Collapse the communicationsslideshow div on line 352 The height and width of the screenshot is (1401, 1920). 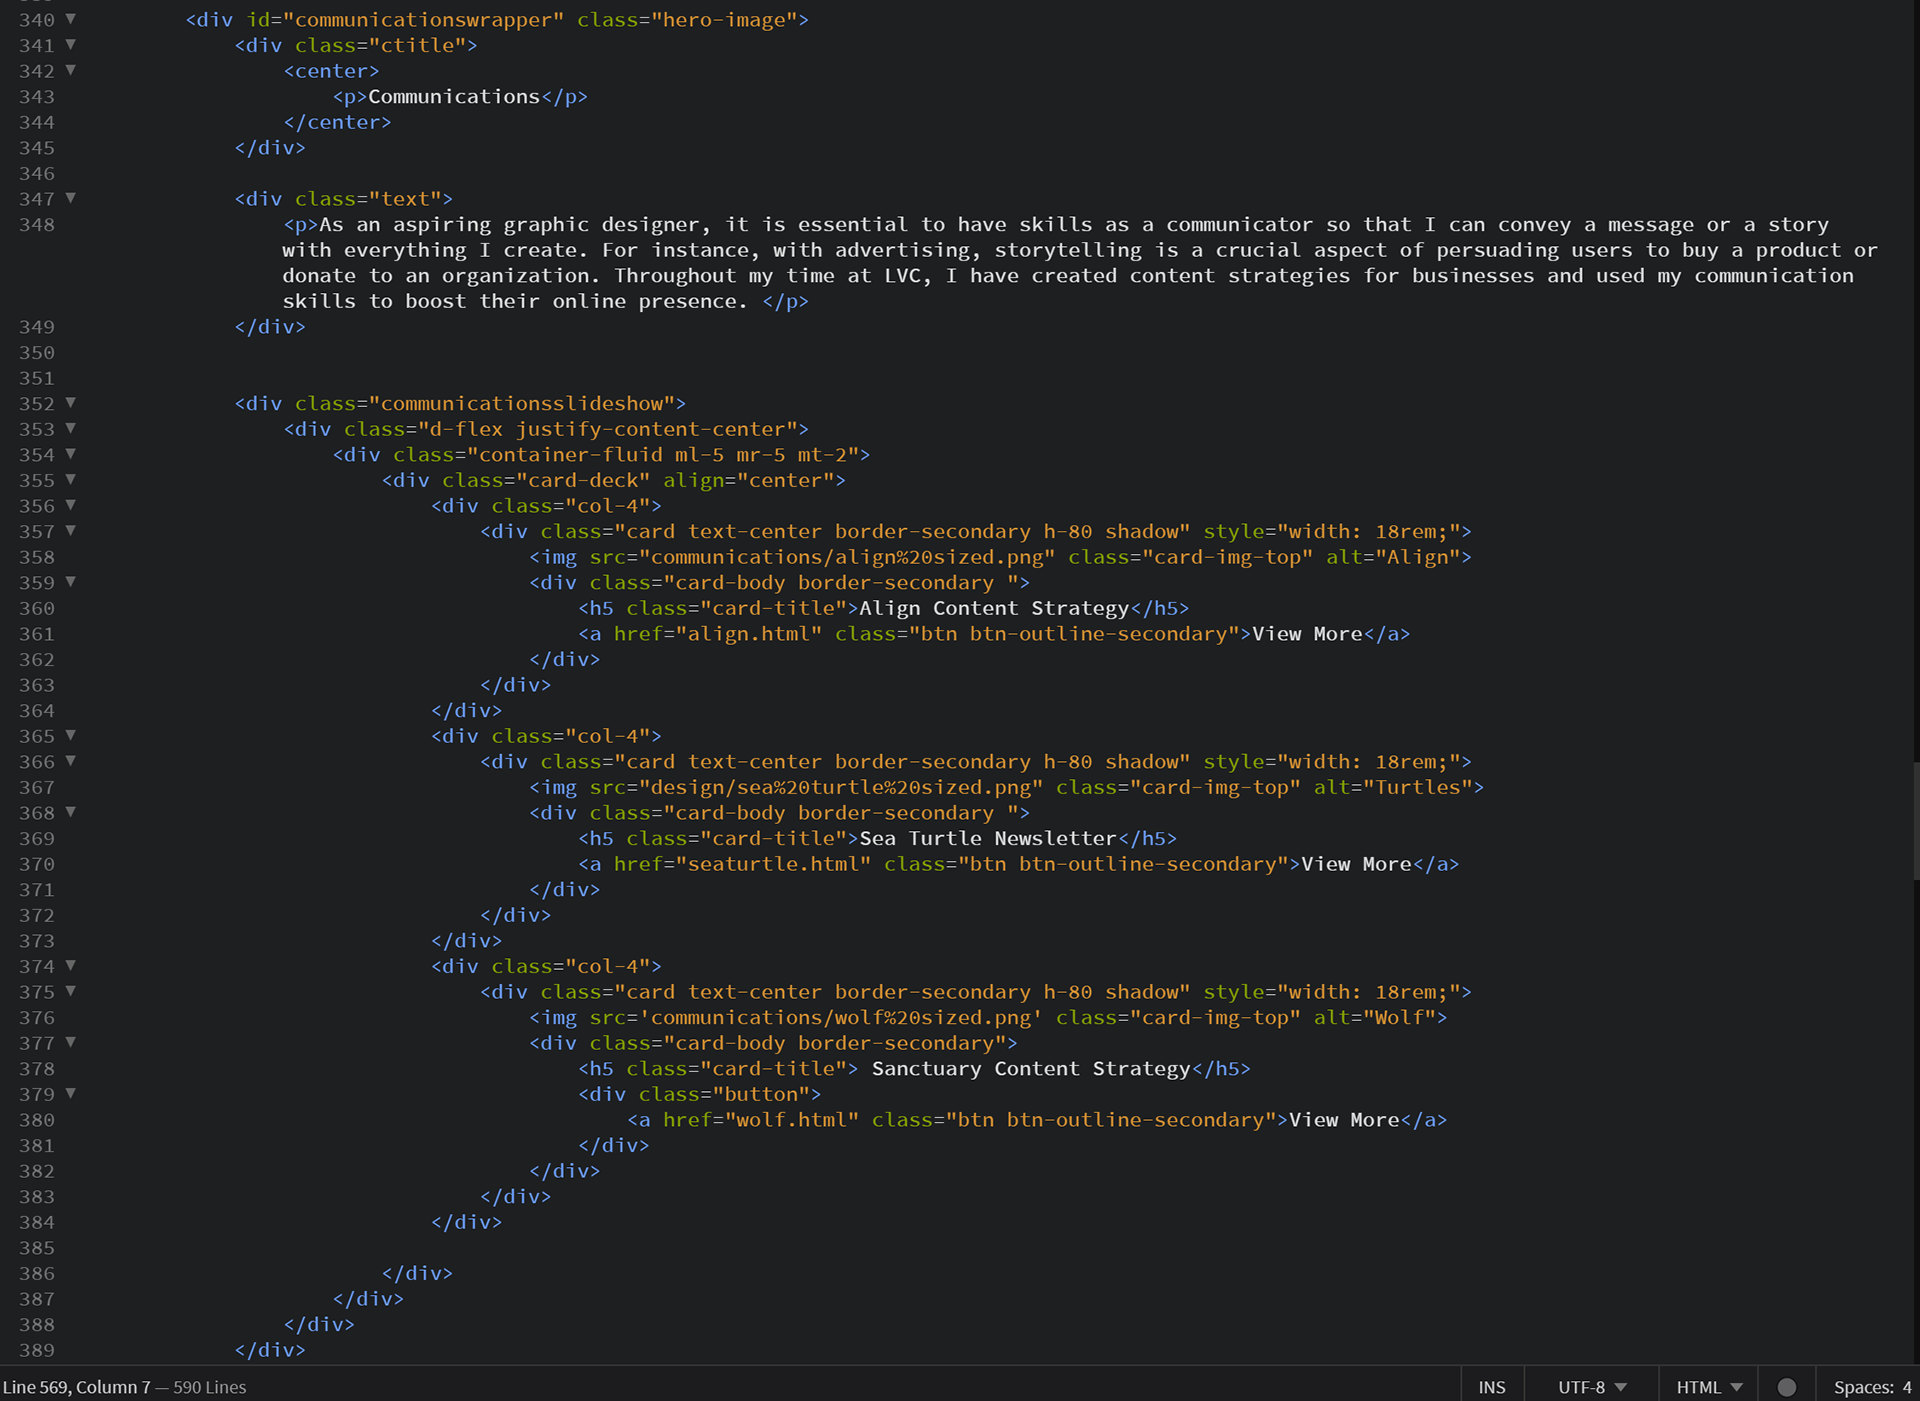71,403
